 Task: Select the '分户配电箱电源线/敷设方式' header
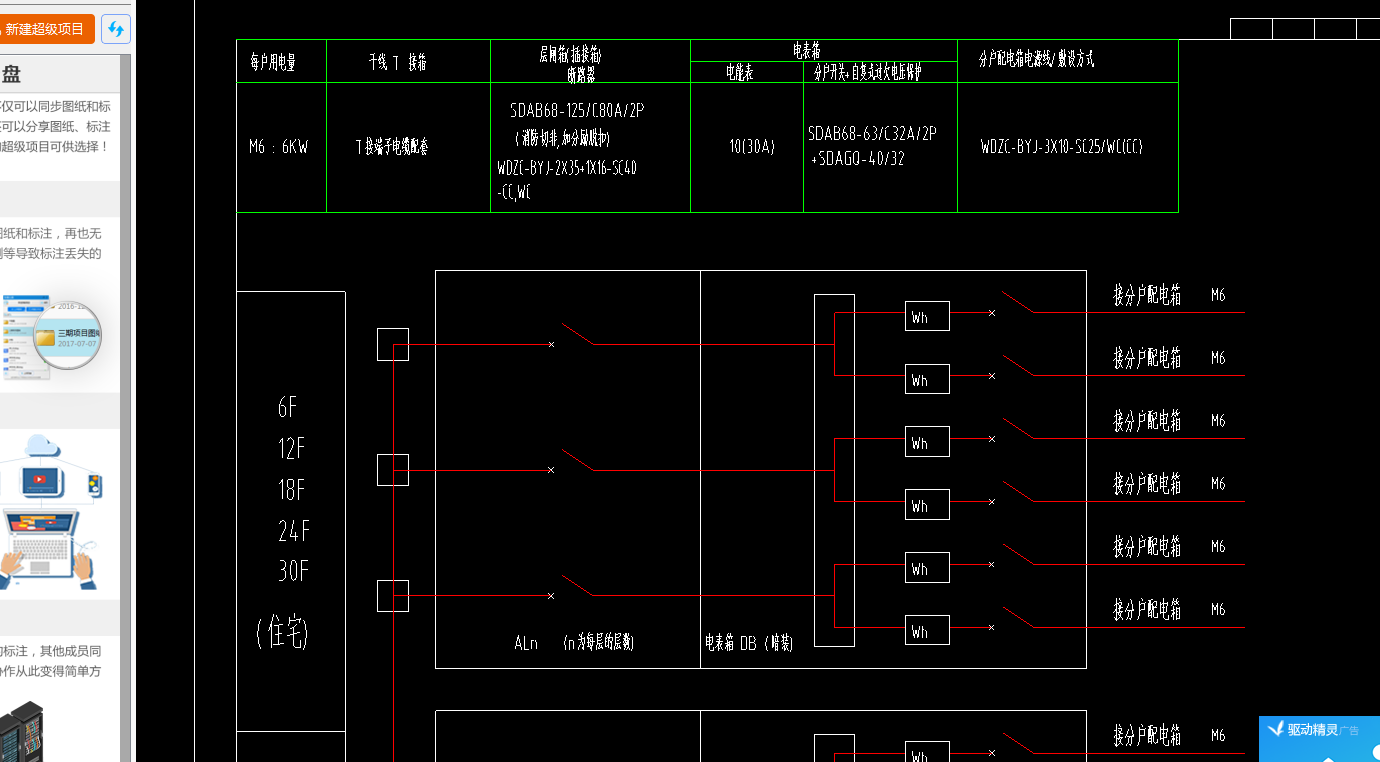point(1035,60)
